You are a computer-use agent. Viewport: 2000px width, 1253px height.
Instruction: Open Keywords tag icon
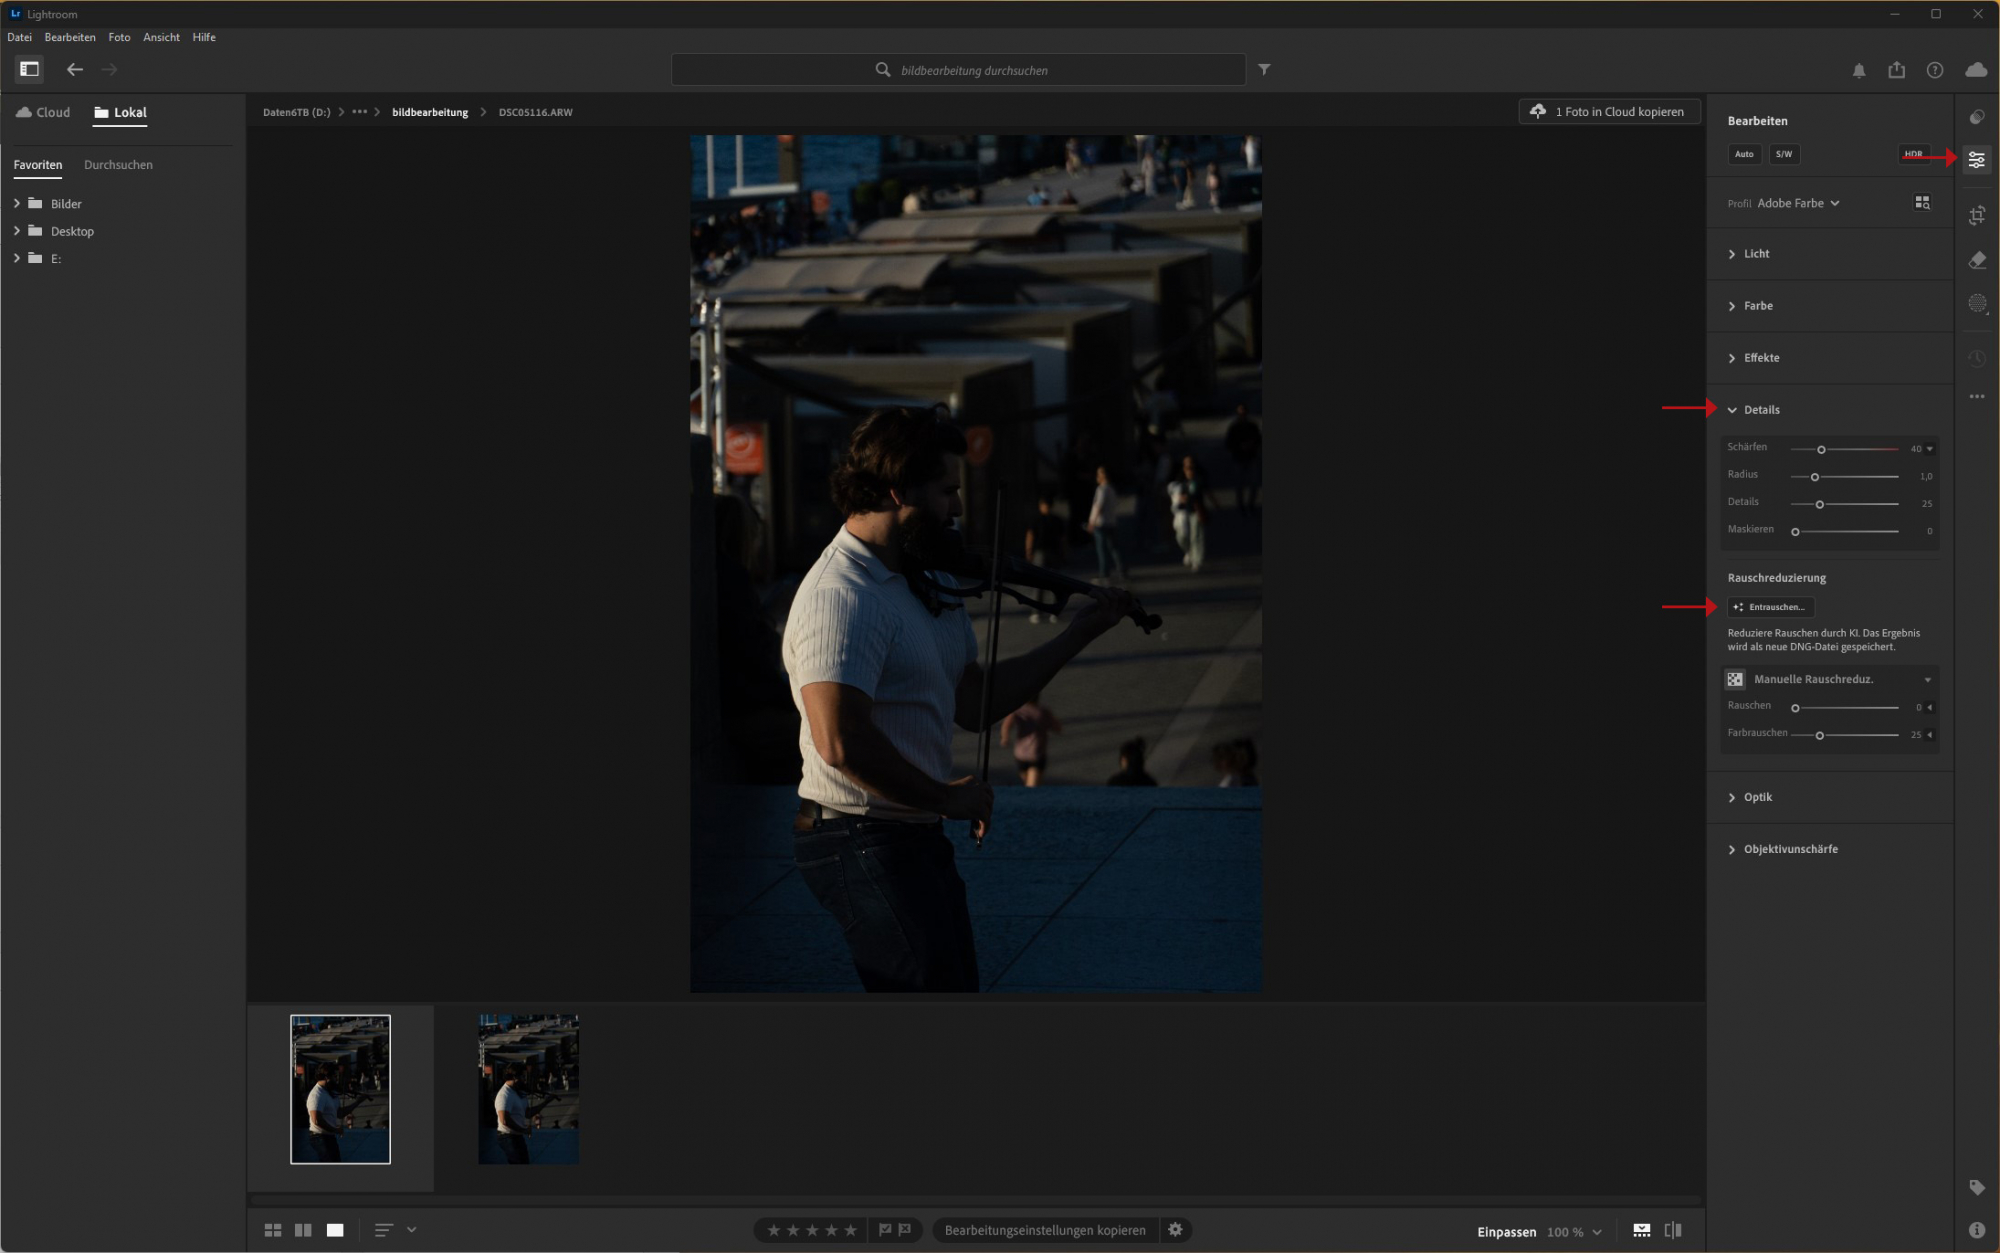(1976, 1187)
